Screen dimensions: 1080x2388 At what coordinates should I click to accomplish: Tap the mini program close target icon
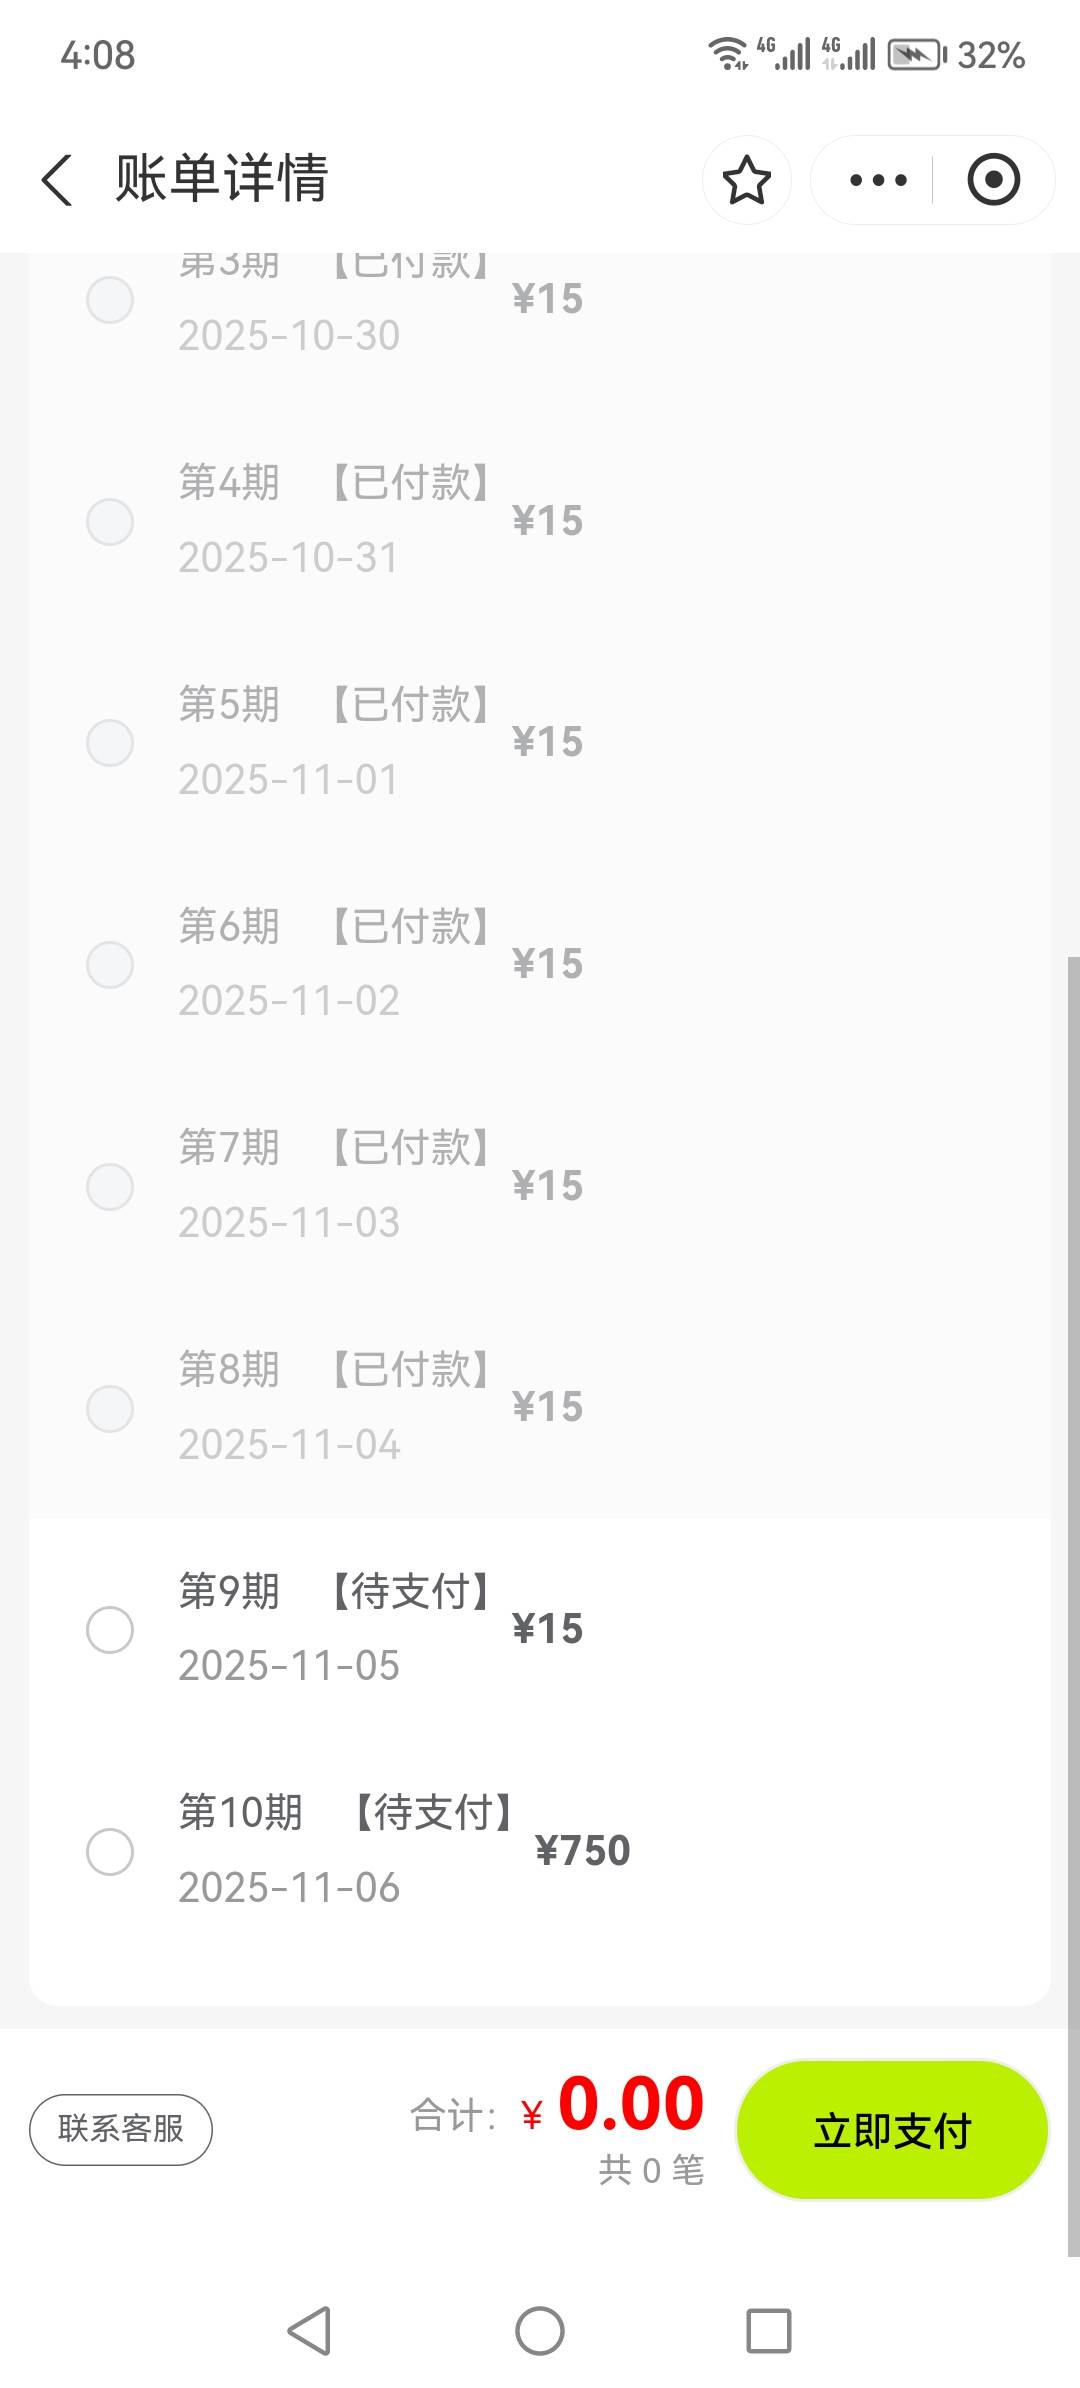[x=993, y=180]
